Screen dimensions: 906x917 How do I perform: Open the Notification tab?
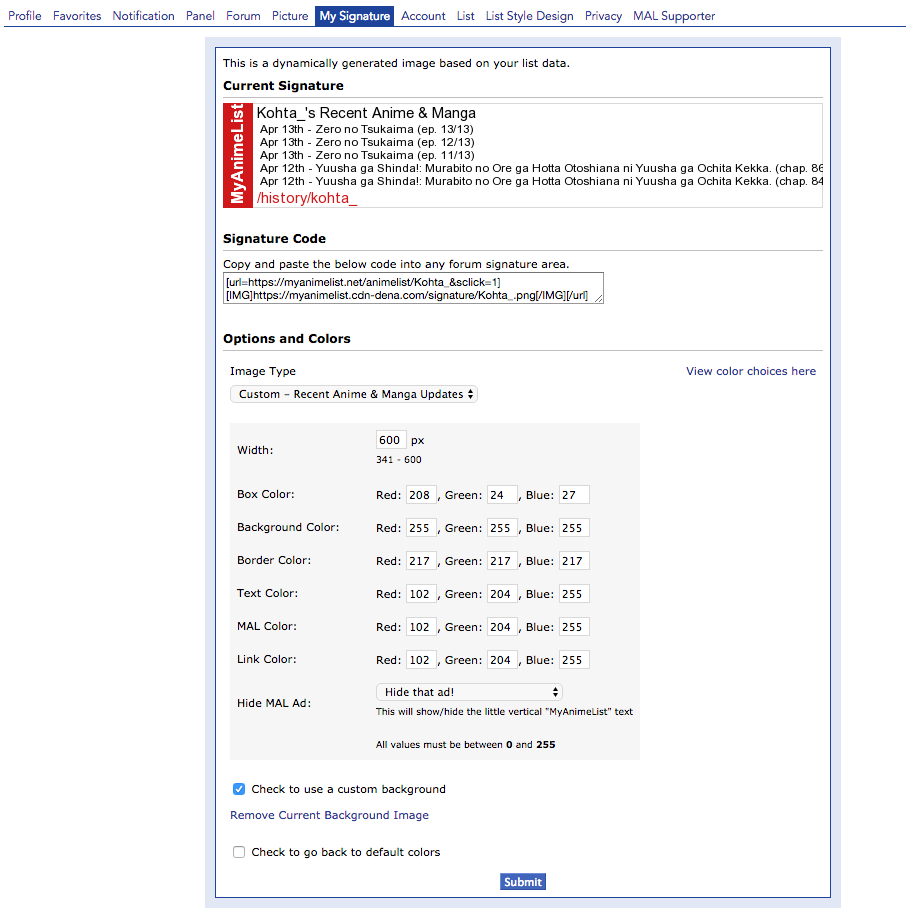pyautogui.click(x=143, y=16)
